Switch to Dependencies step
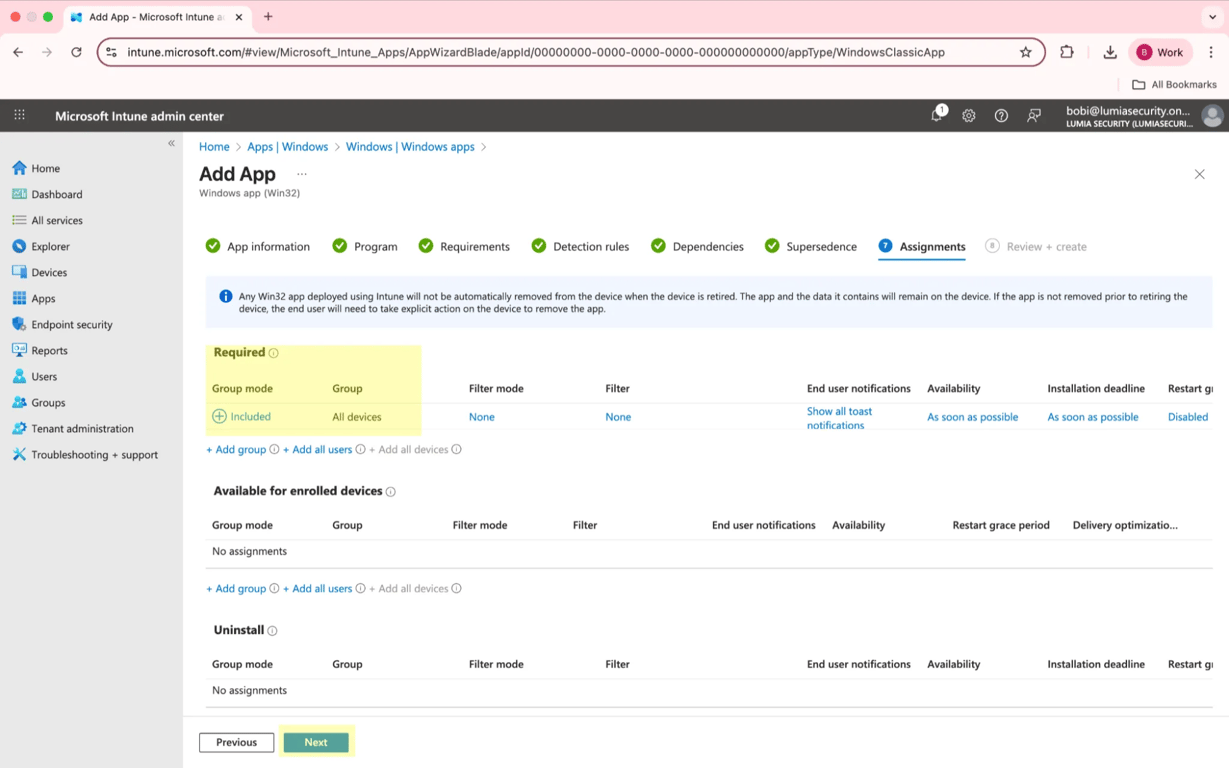This screenshot has width=1229, height=768. pos(697,246)
